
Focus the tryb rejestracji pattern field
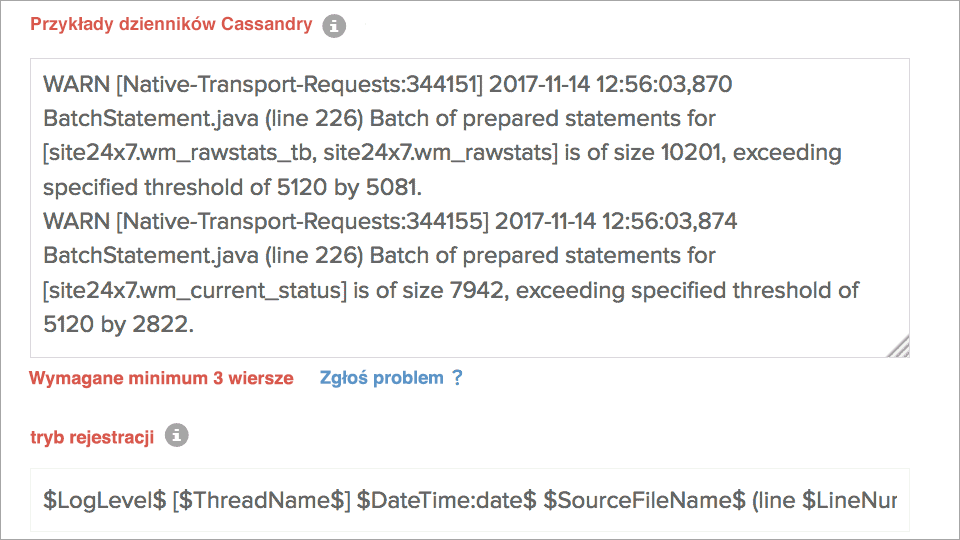pyautogui.click(x=469, y=499)
